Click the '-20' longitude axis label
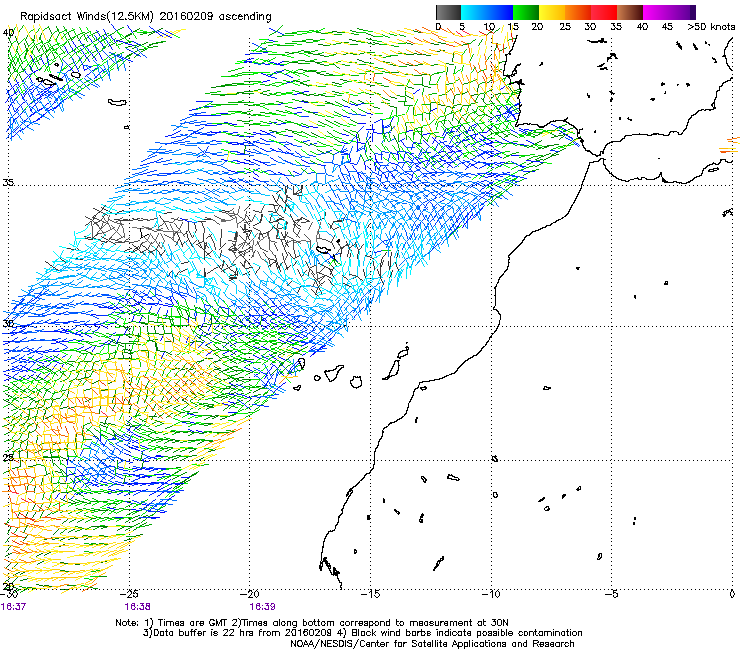The width and height of the screenshot is (740, 650). tap(250, 594)
